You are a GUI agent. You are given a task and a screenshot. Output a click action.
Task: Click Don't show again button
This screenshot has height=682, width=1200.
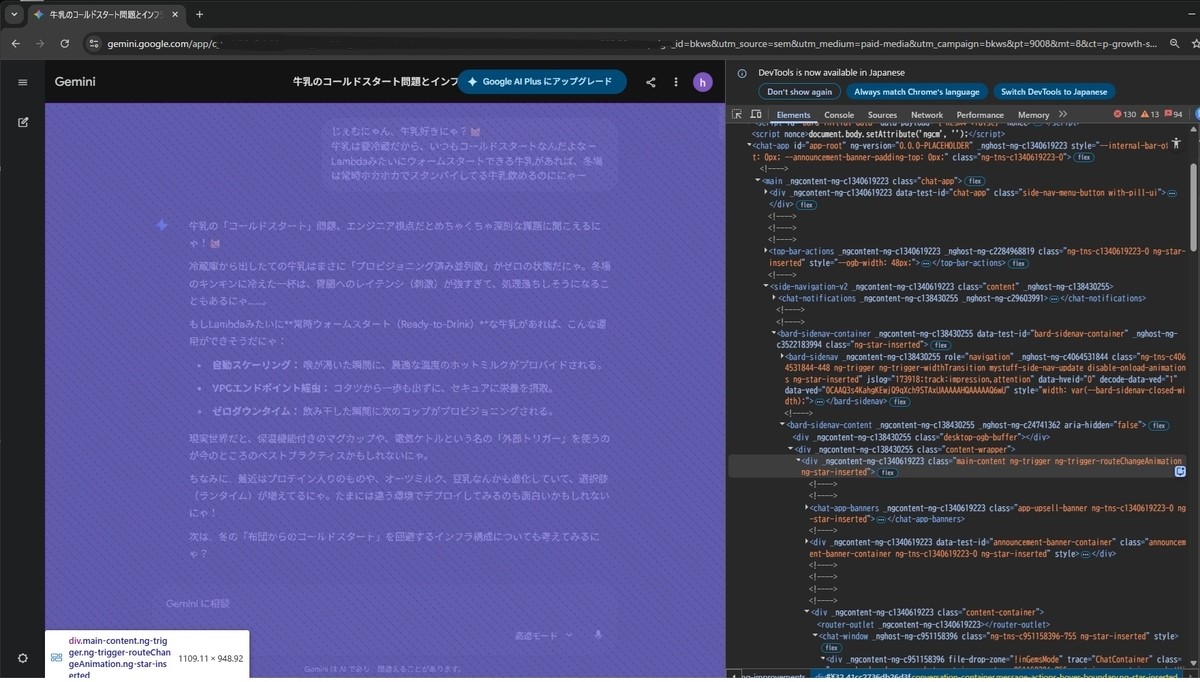(799, 91)
